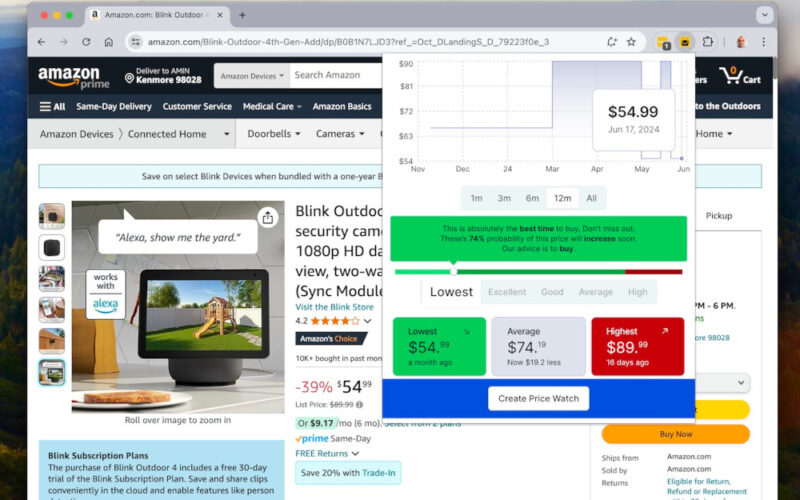Open the Extensions puzzle icon
800x500 pixels.
(x=708, y=42)
